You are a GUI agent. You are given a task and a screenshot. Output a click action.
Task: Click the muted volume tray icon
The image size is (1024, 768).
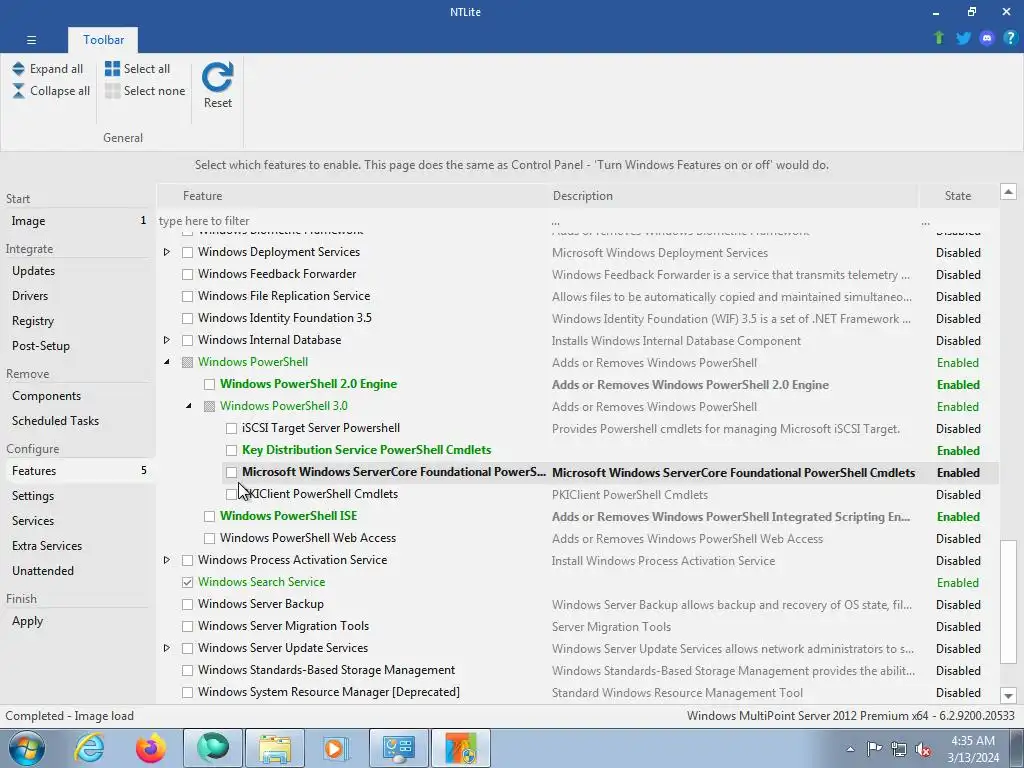923,749
